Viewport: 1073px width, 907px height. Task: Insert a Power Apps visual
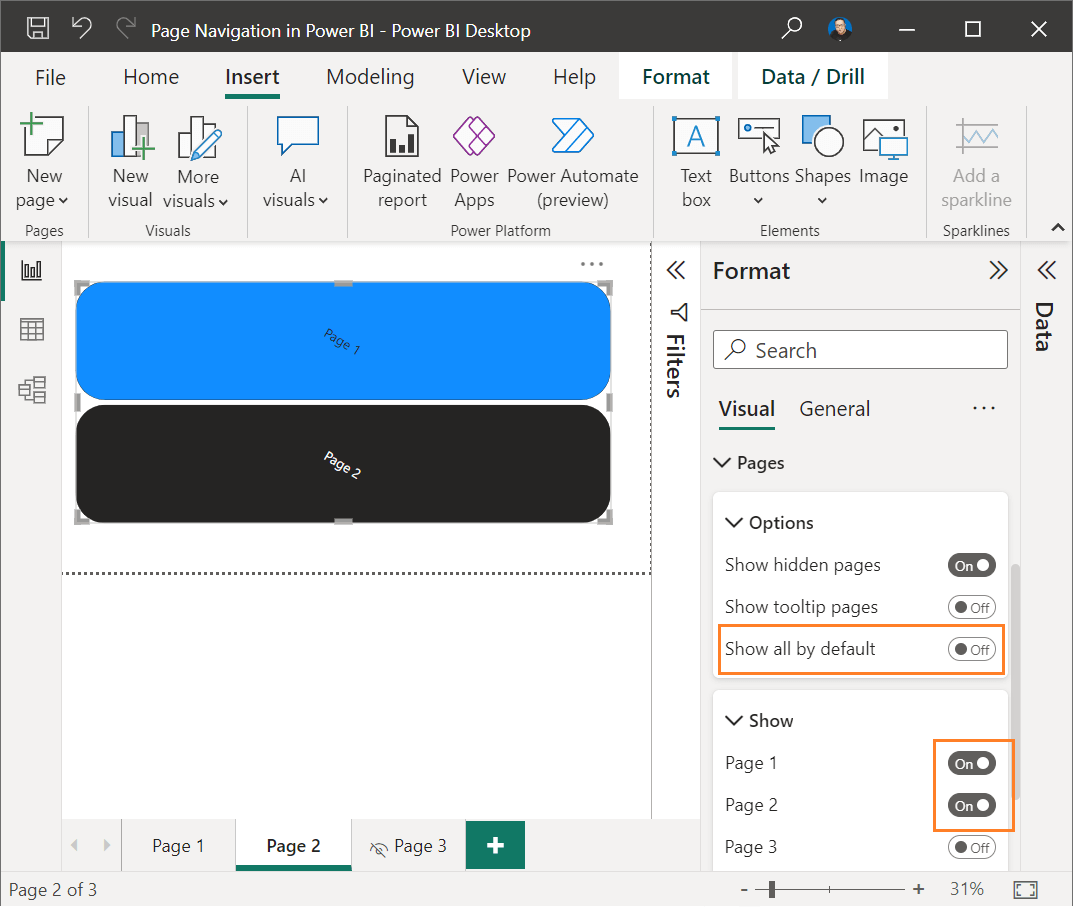pyautogui.click(x=474, y=160)
